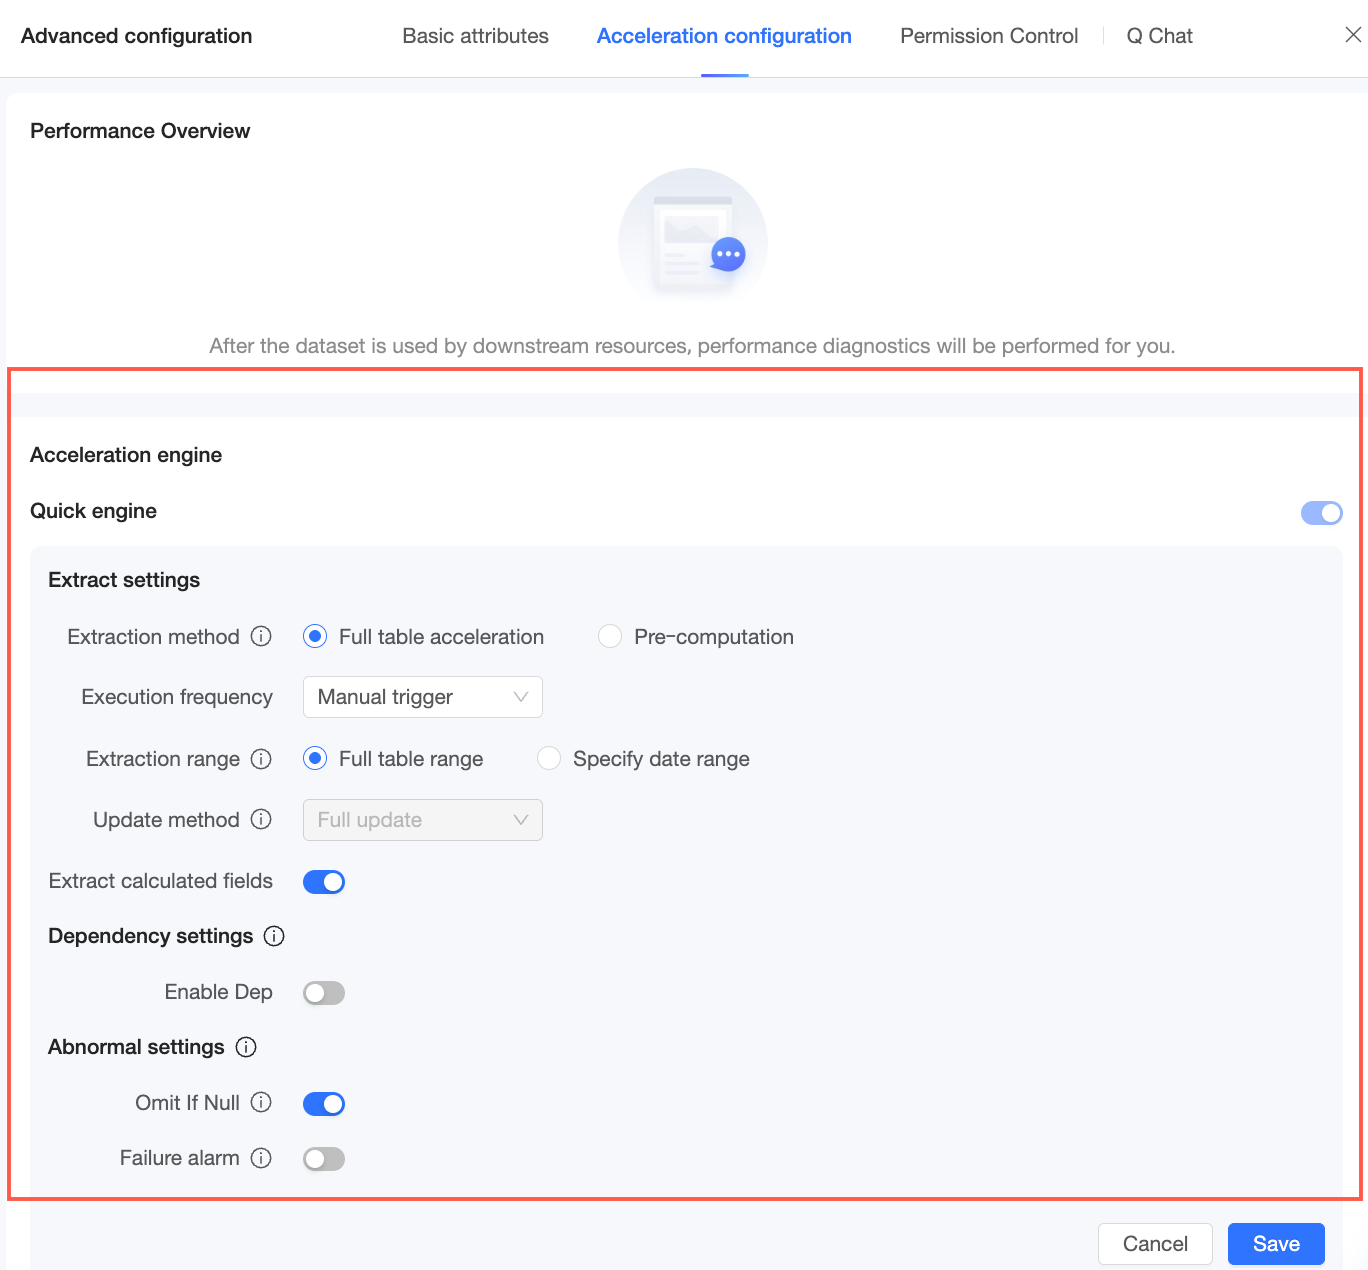Toggle the Quick engine switch
Screen dimensions: 1368x1270
1321,513
